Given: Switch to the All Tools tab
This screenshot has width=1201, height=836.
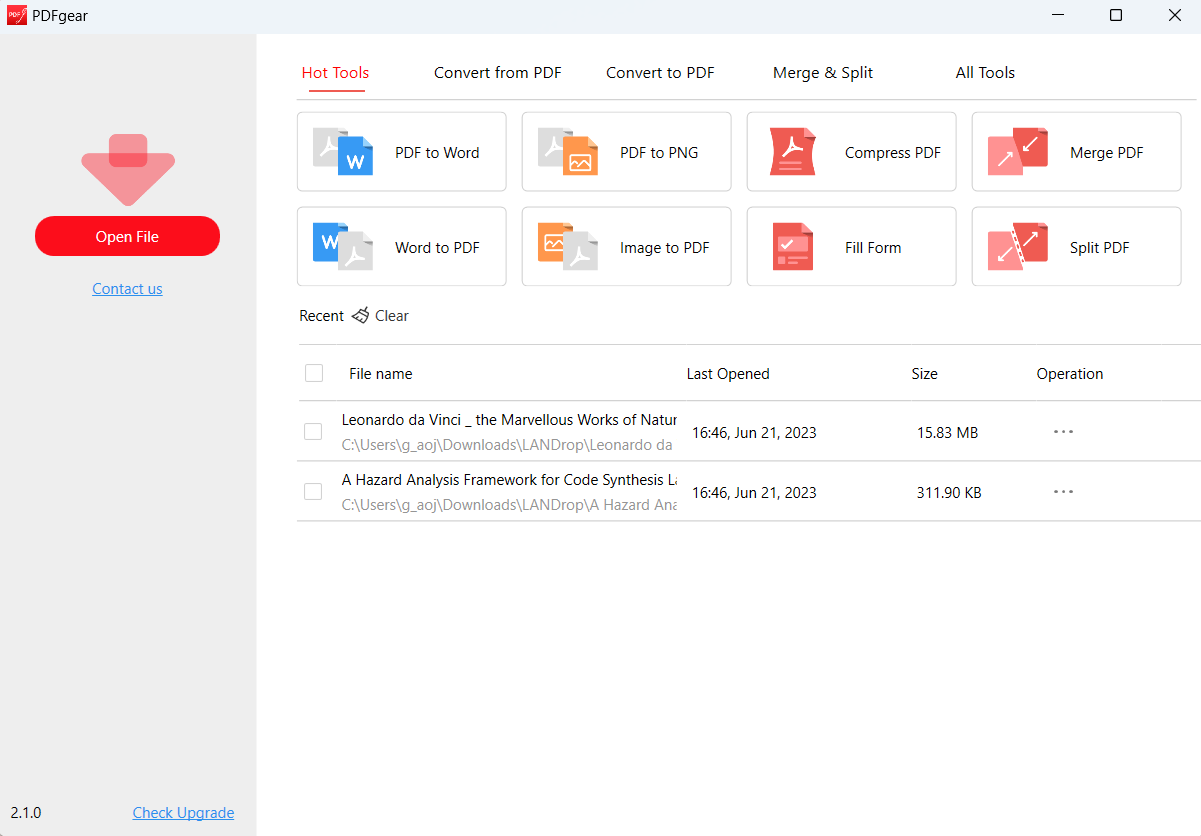Looking at the screenshot, I should pos(985,72).
